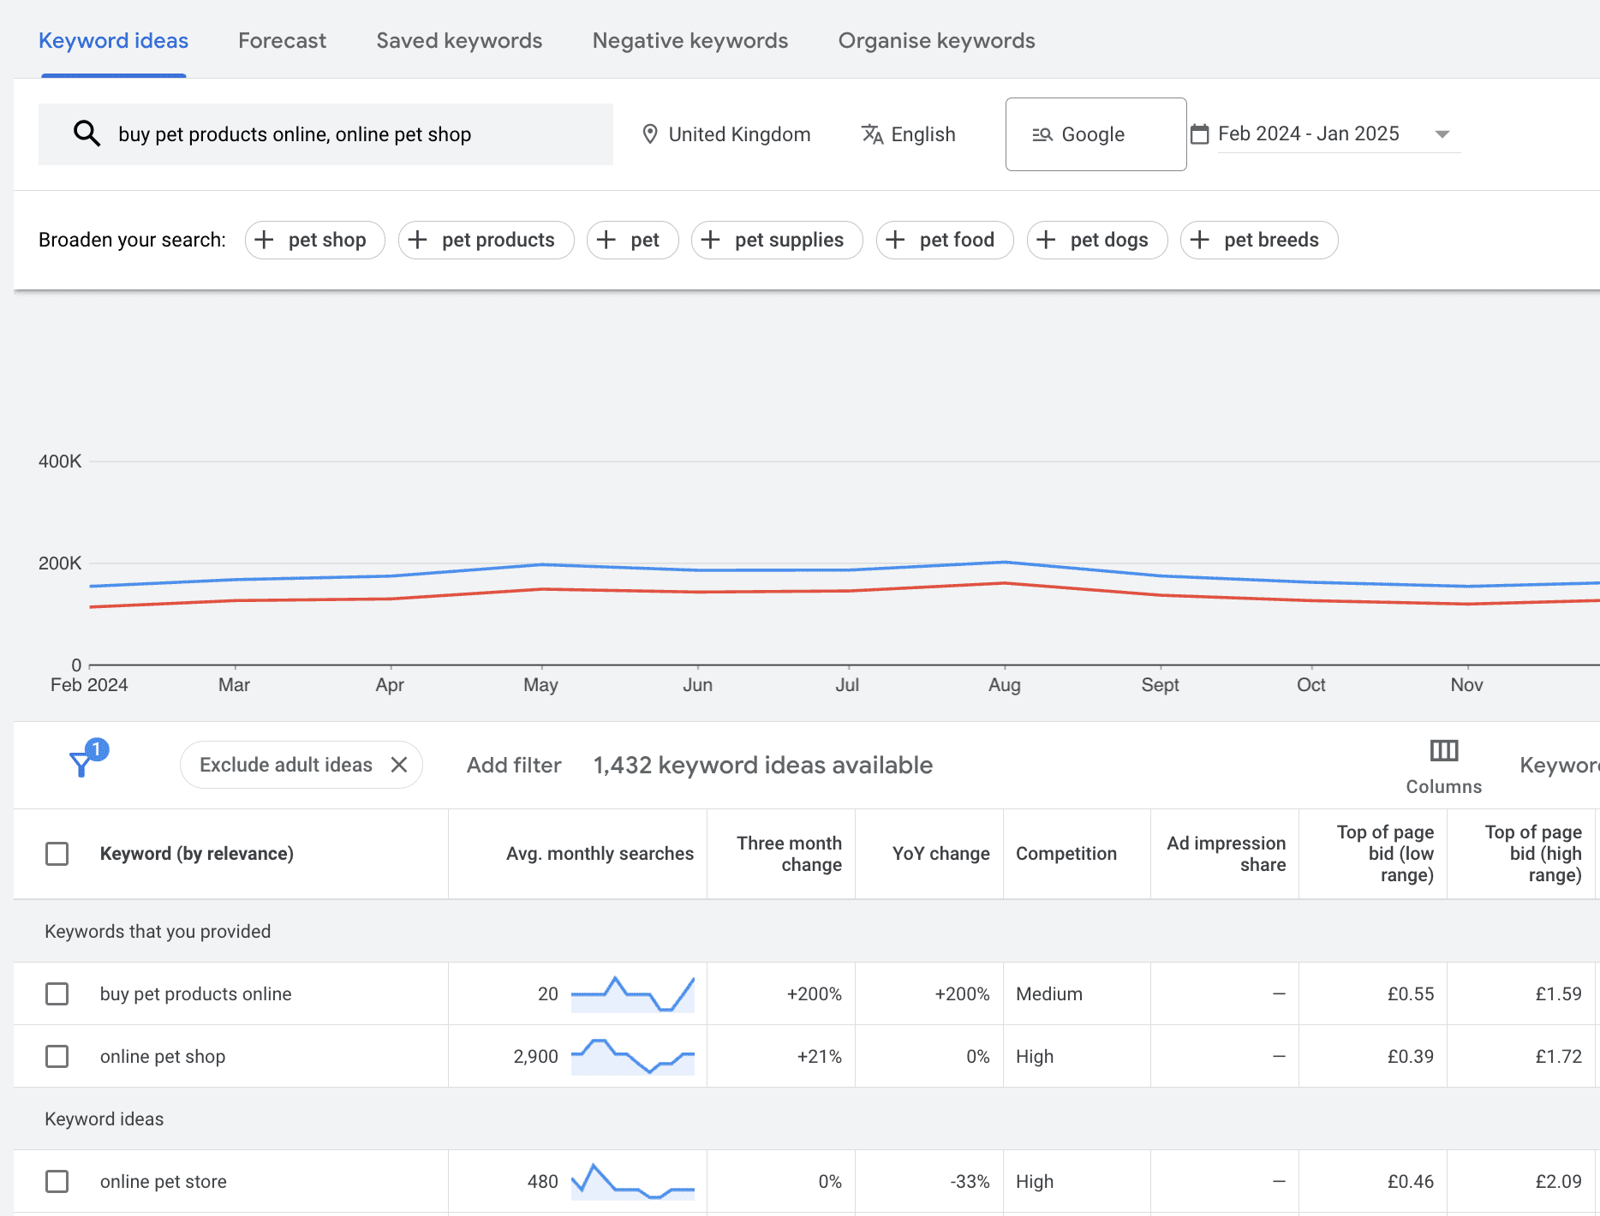Viewport: 1600px width, 1216px height.
Task: Change United Kingdom location setting
Action: (739, 134)
